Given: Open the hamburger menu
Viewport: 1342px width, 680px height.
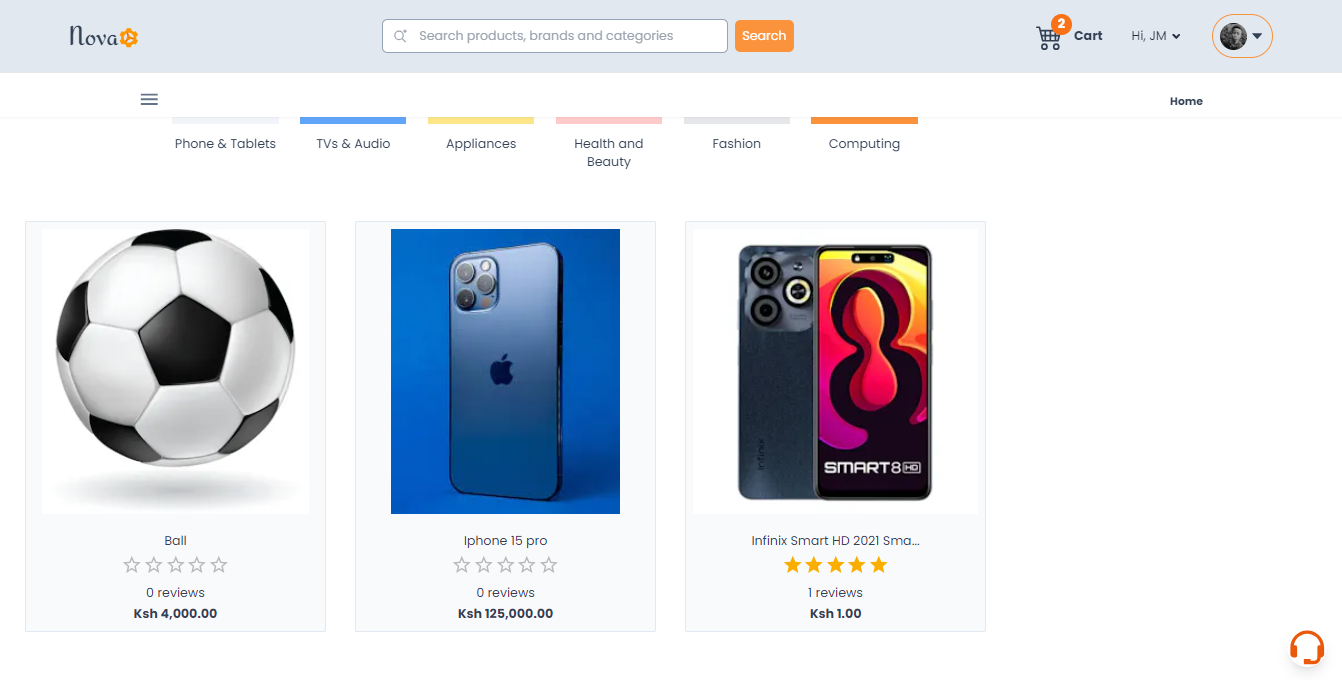Looking at the screenshot, I should [149, 99].
